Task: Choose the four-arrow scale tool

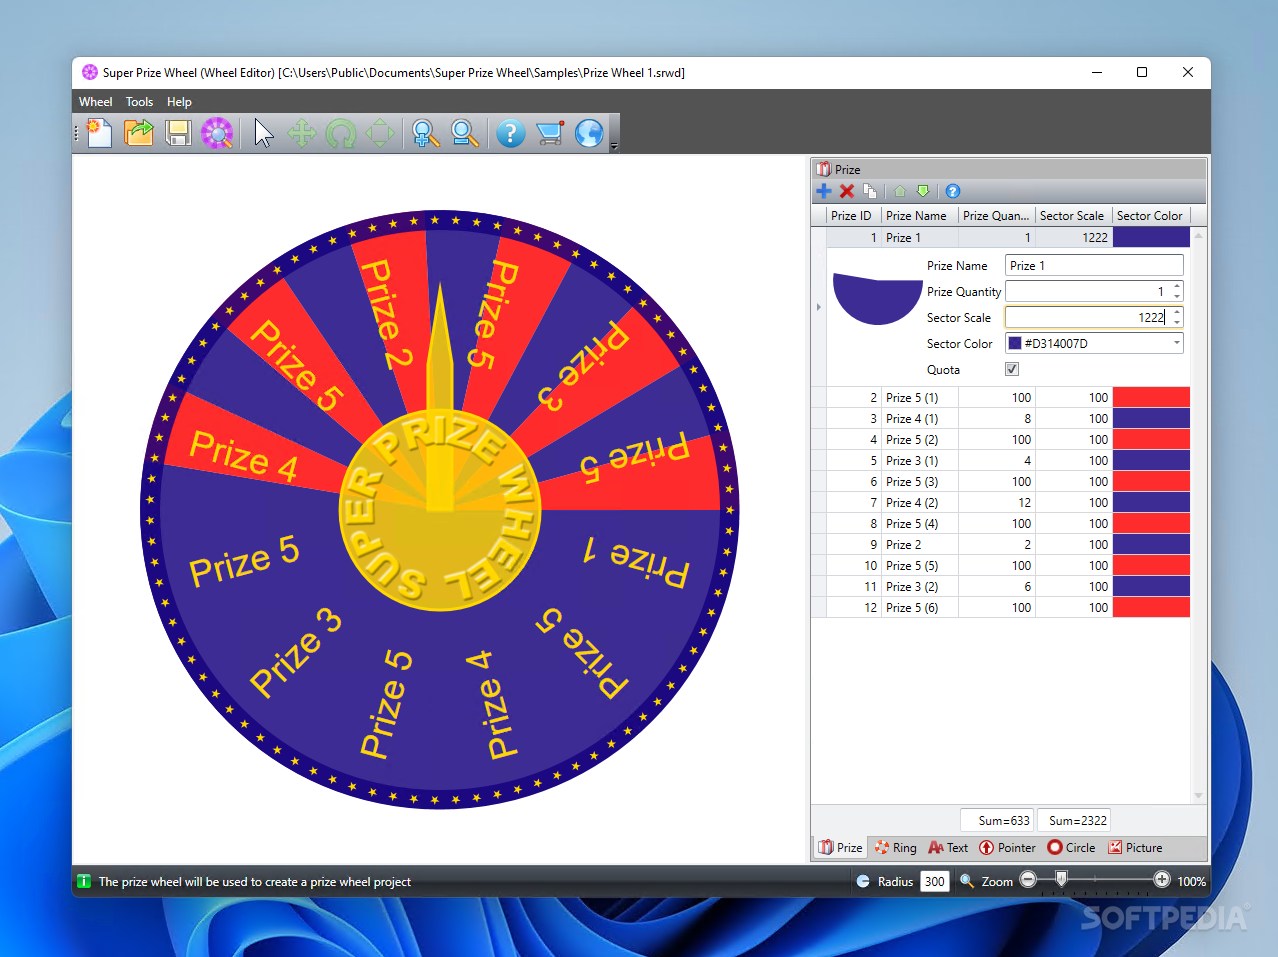Action: (x=380, y=133)
